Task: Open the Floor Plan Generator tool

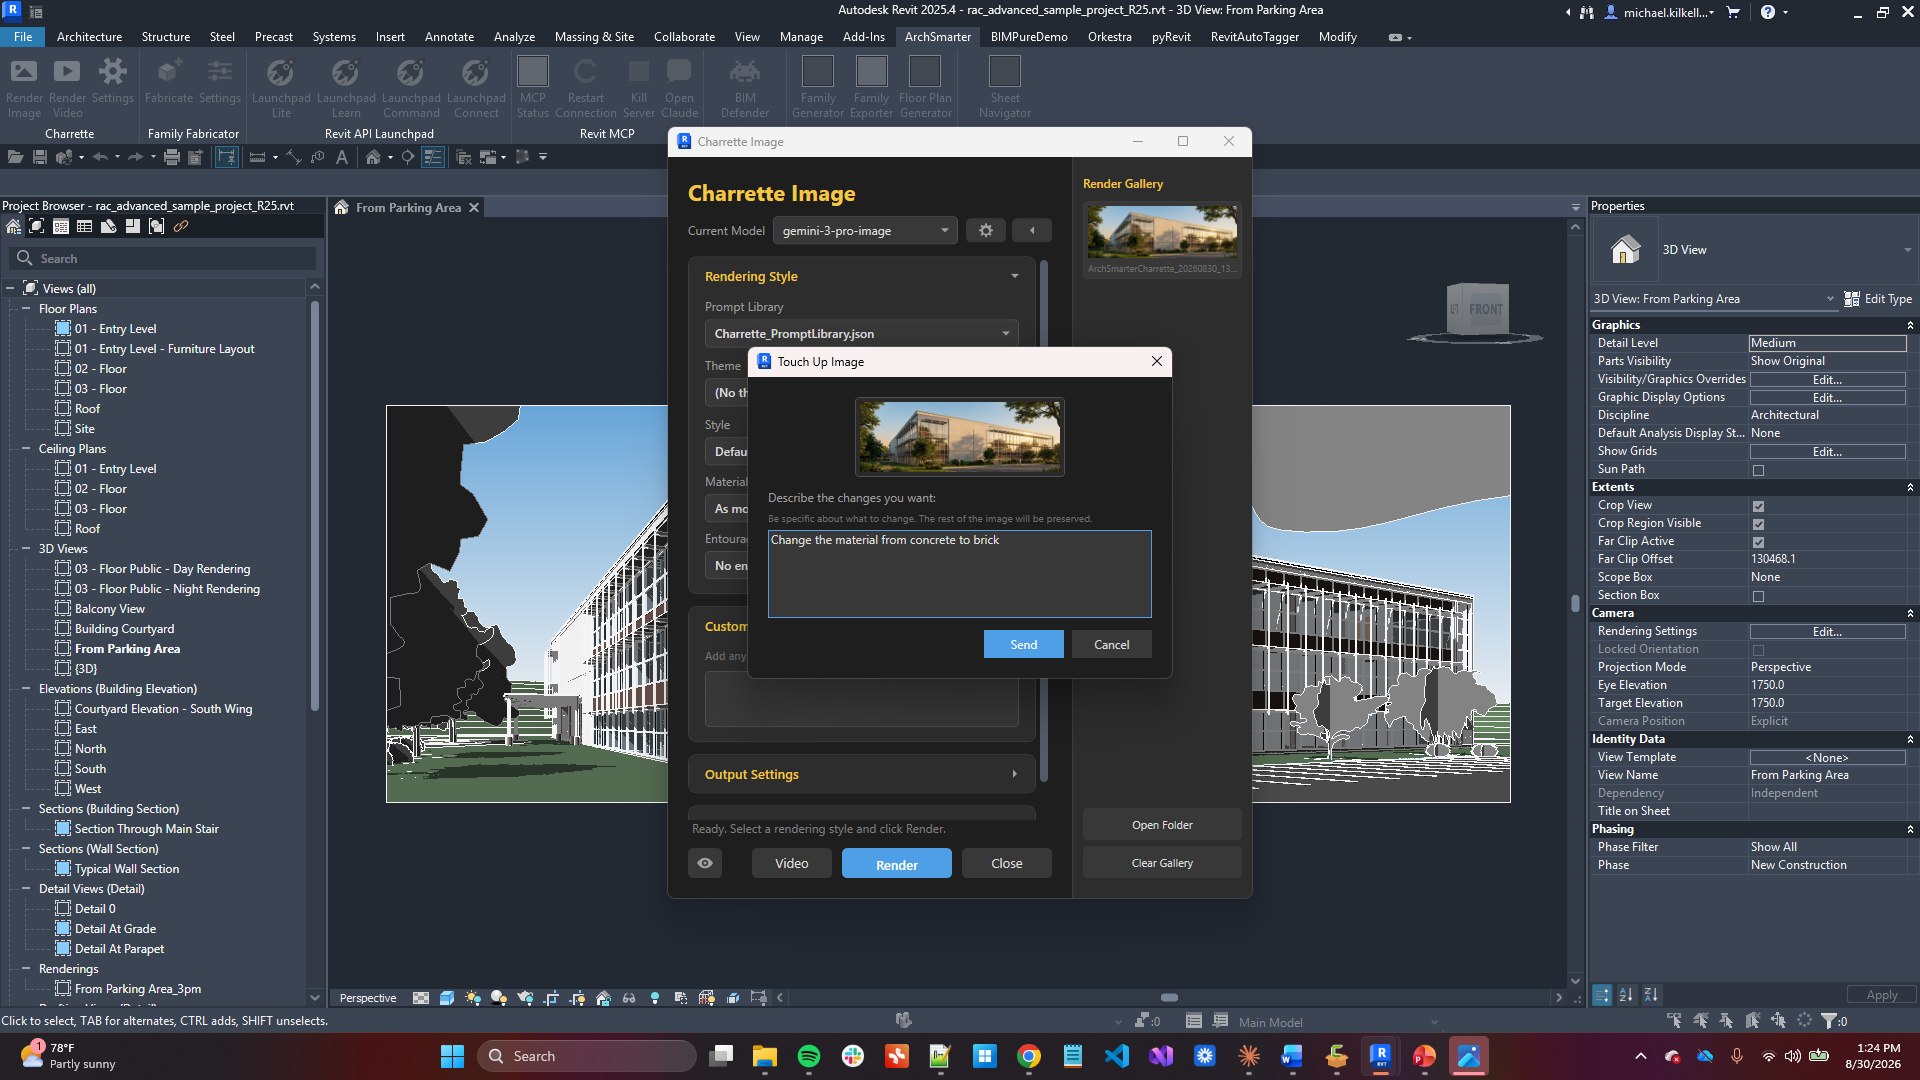Action: coord(925,88)
